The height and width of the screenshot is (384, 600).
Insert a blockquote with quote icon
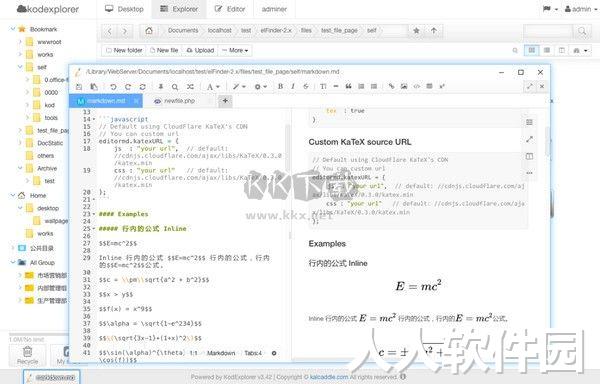click(349, 86)
